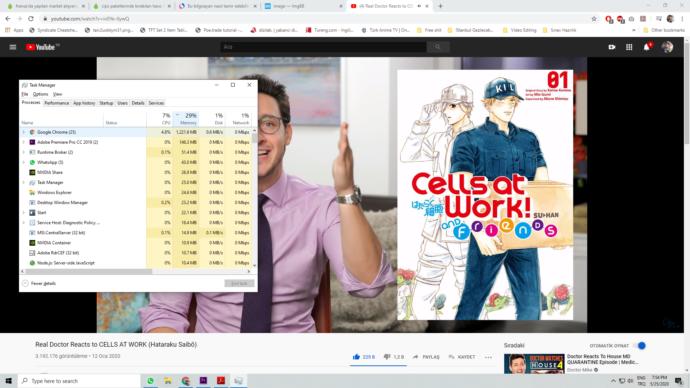
Task: Show hidden system tray icons chevron
Action: click(x=613, y=381)
